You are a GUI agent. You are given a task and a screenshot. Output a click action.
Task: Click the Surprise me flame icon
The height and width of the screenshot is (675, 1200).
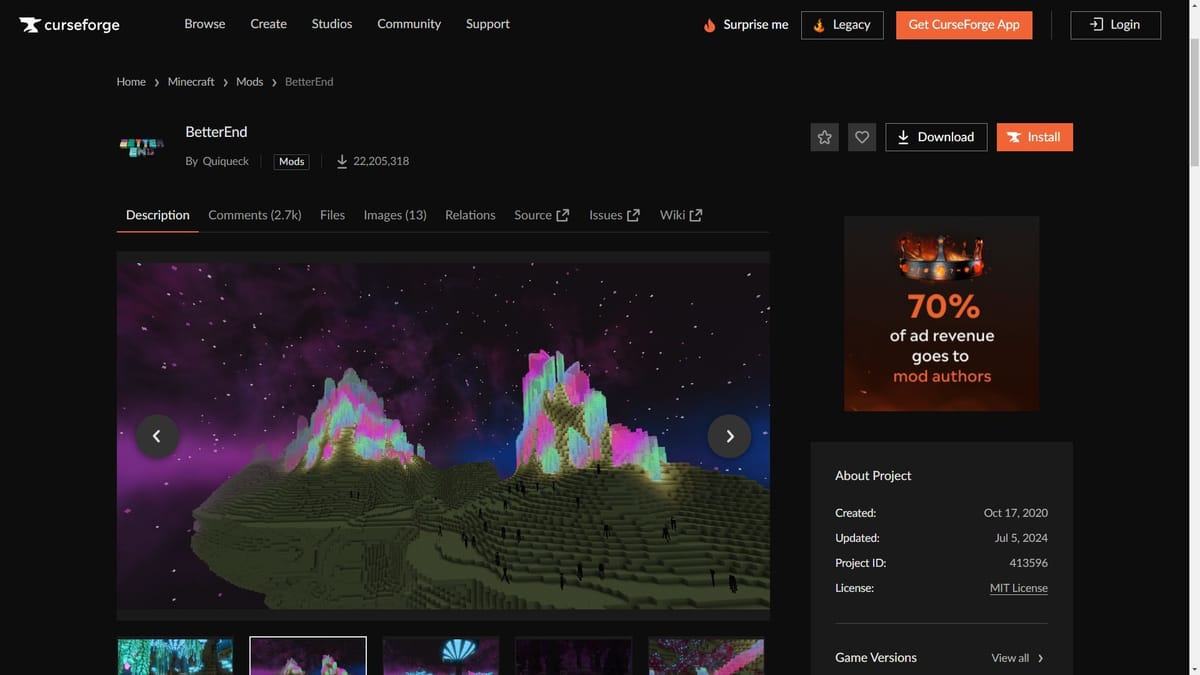[709, 24]
